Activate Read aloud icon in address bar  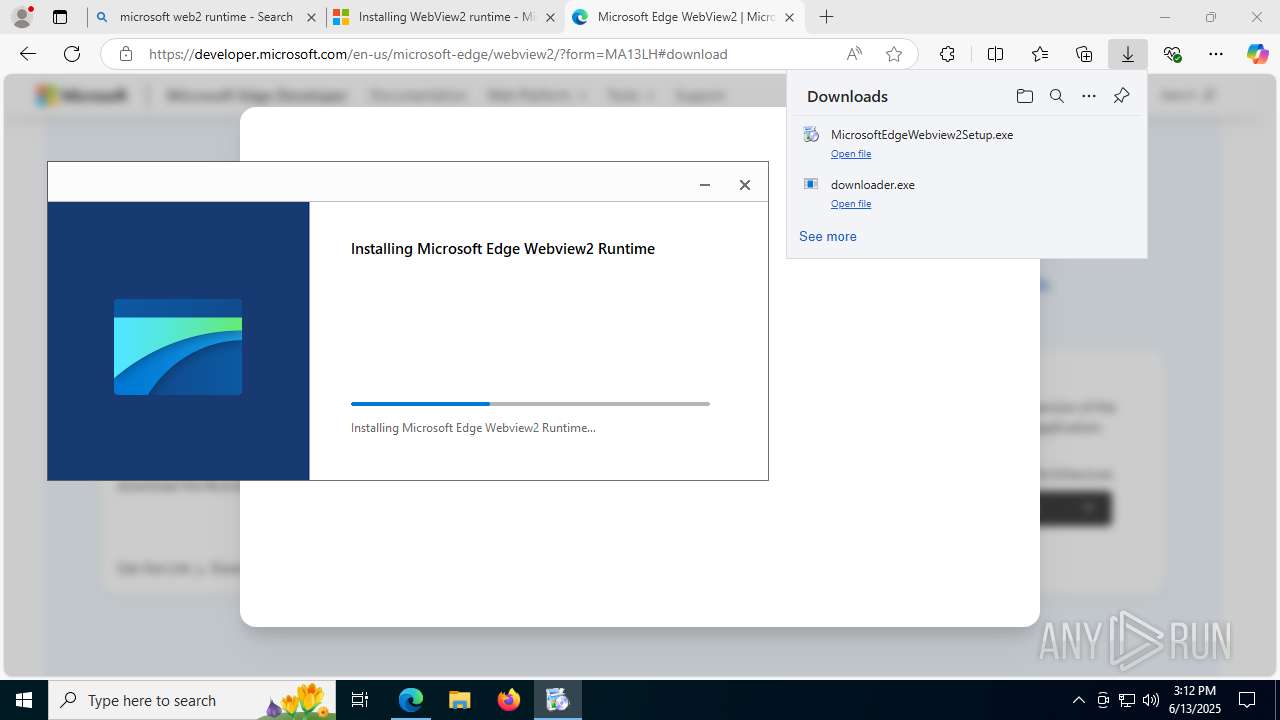point(854,54)
